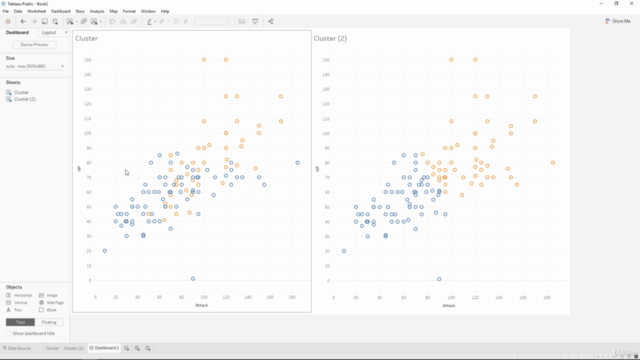Open the Window menu
This screenshot has height=360, width=640.
(x=148, y=11)
